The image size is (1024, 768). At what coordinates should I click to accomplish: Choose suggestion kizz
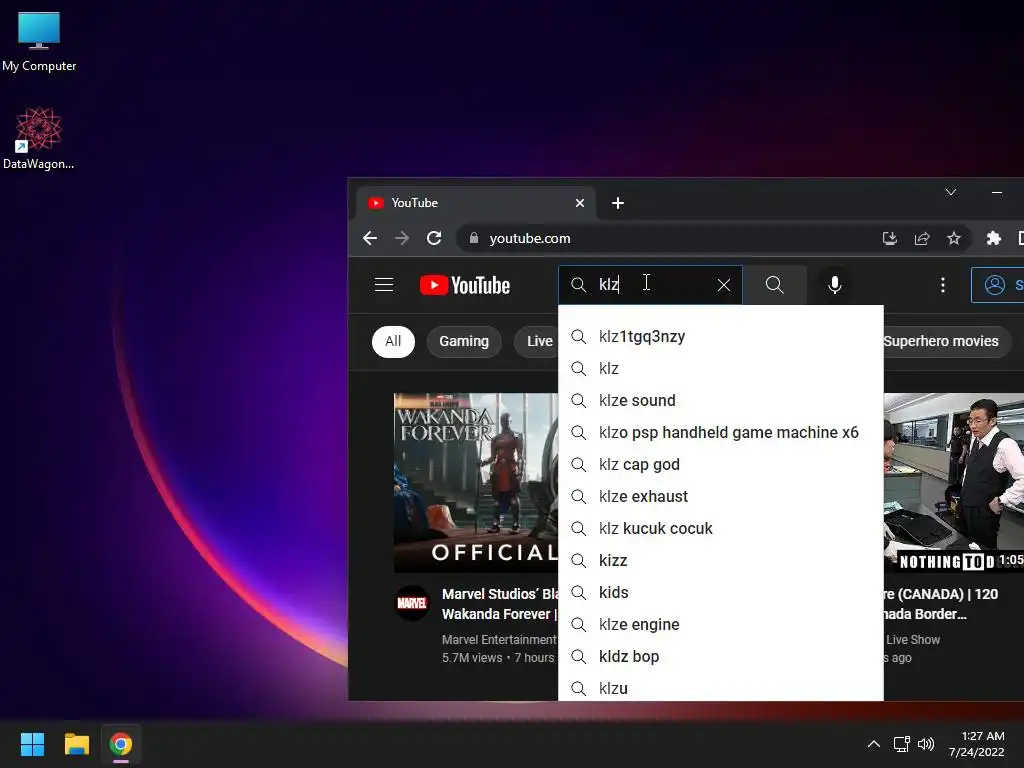[x=721, y=560]
